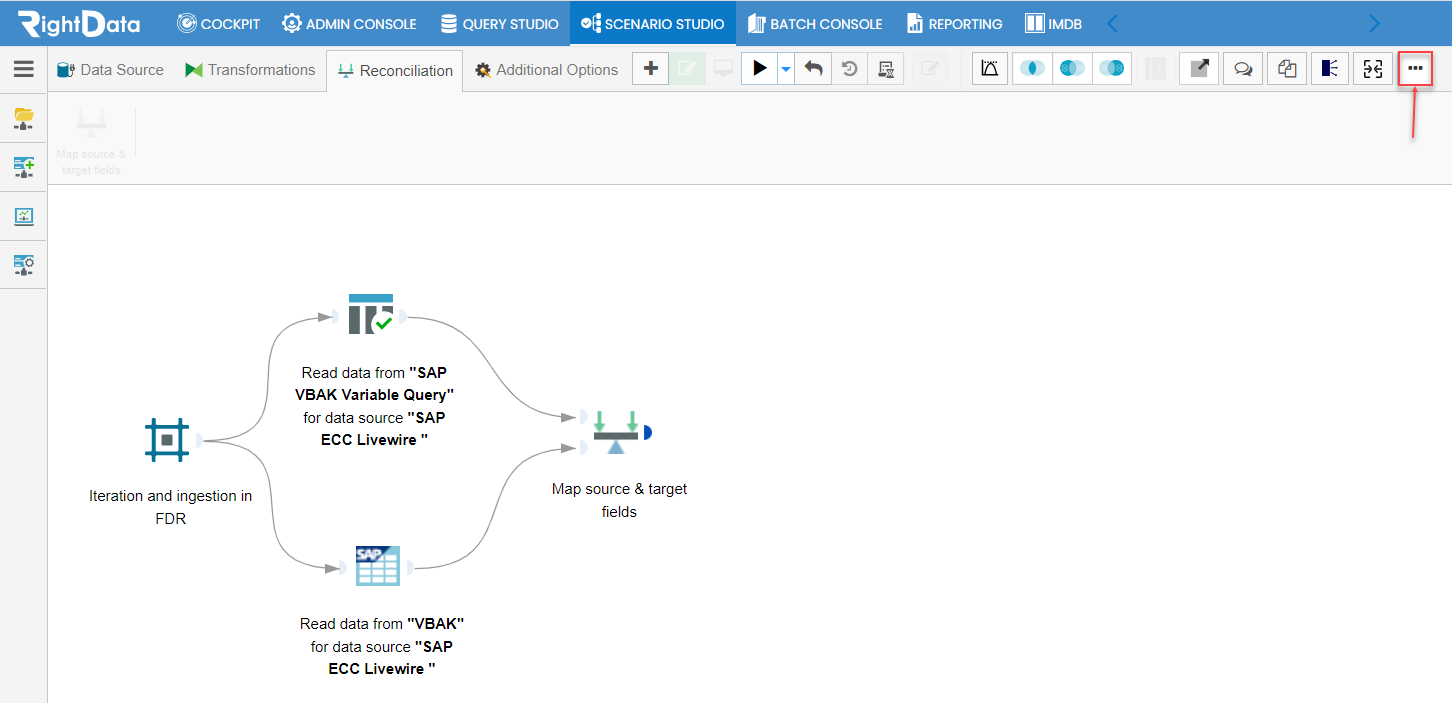This screenshot has height=703, width=1452.
Task: Click the RightData logo
Action: (79, 23)
